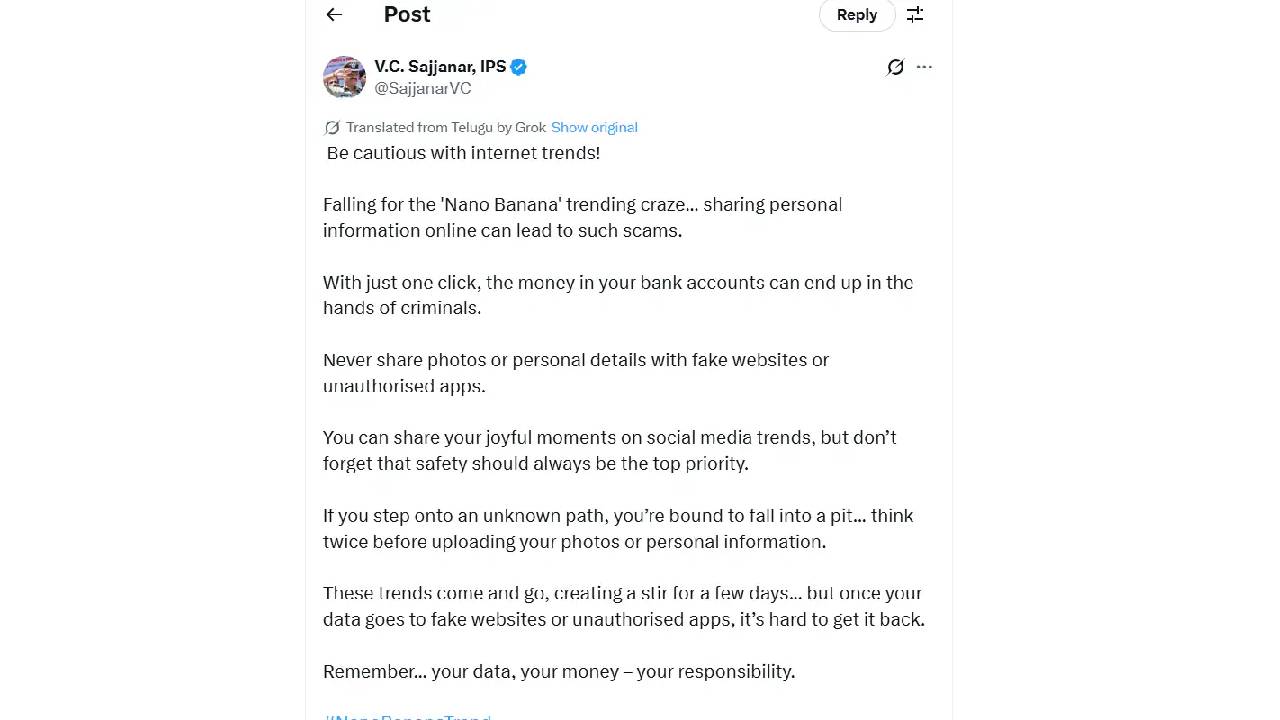
Task: Click the V.C. Sajjanar, IPS display name
Action: 440,67
